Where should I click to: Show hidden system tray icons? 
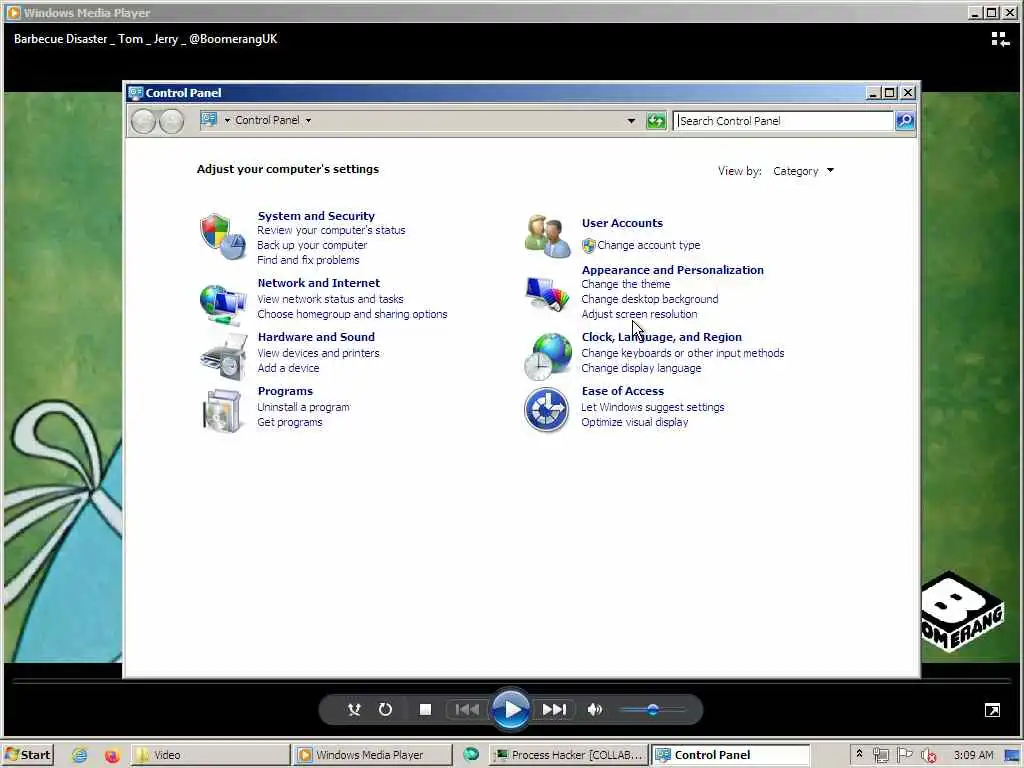tap(859, 754)
